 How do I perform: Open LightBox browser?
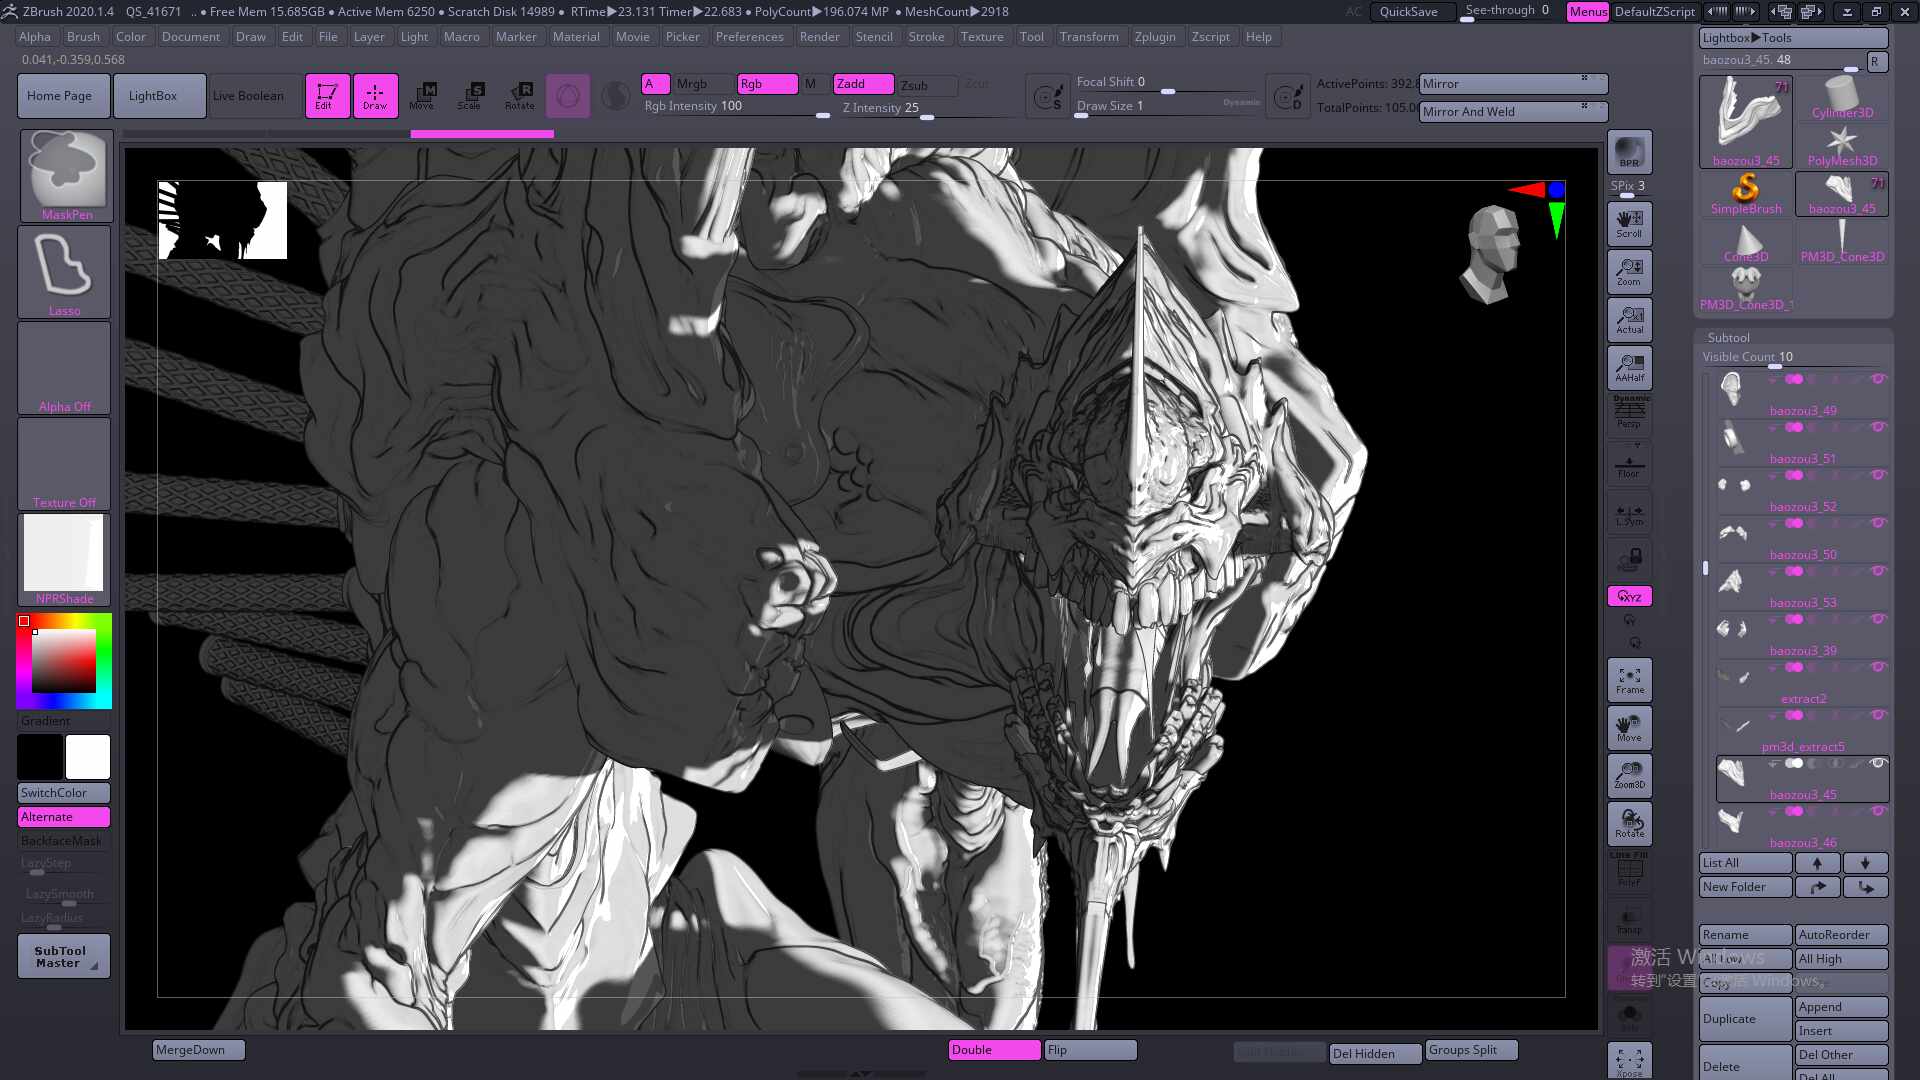160,96
